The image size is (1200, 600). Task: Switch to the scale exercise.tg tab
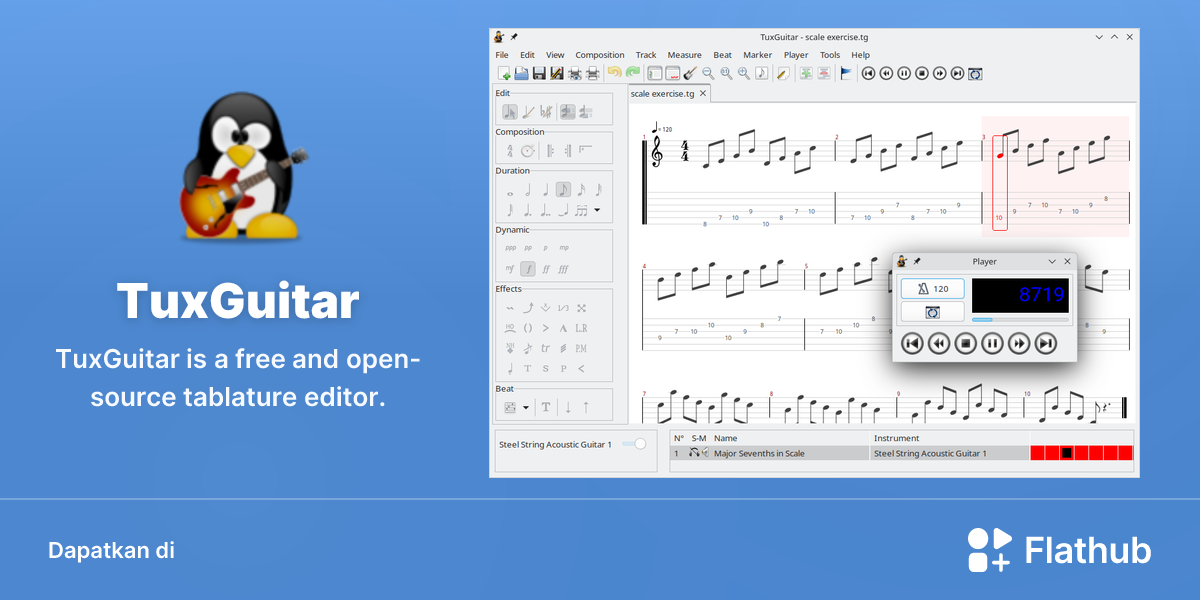[662, 93]
